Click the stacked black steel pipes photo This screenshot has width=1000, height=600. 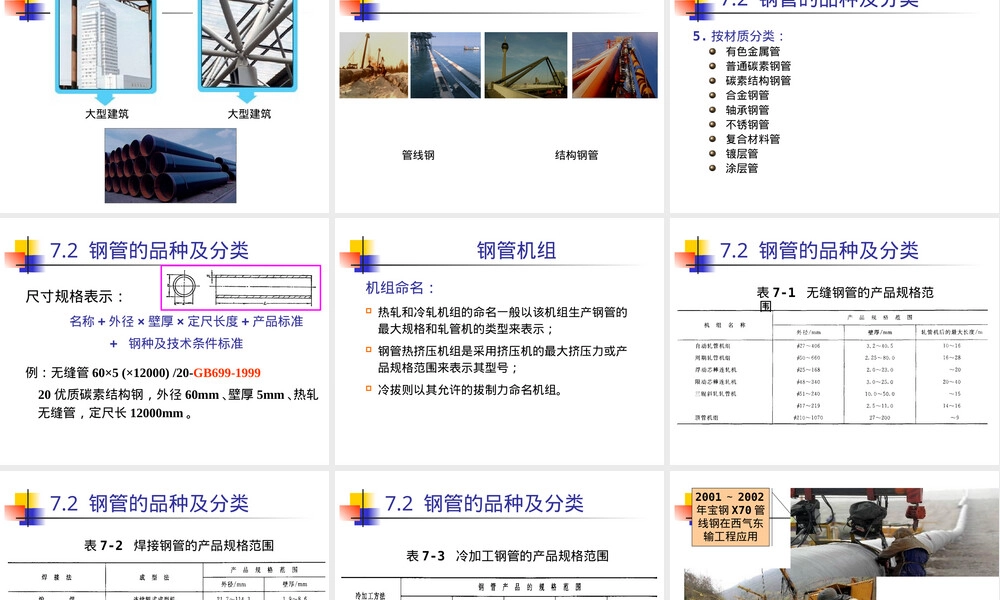170,166
